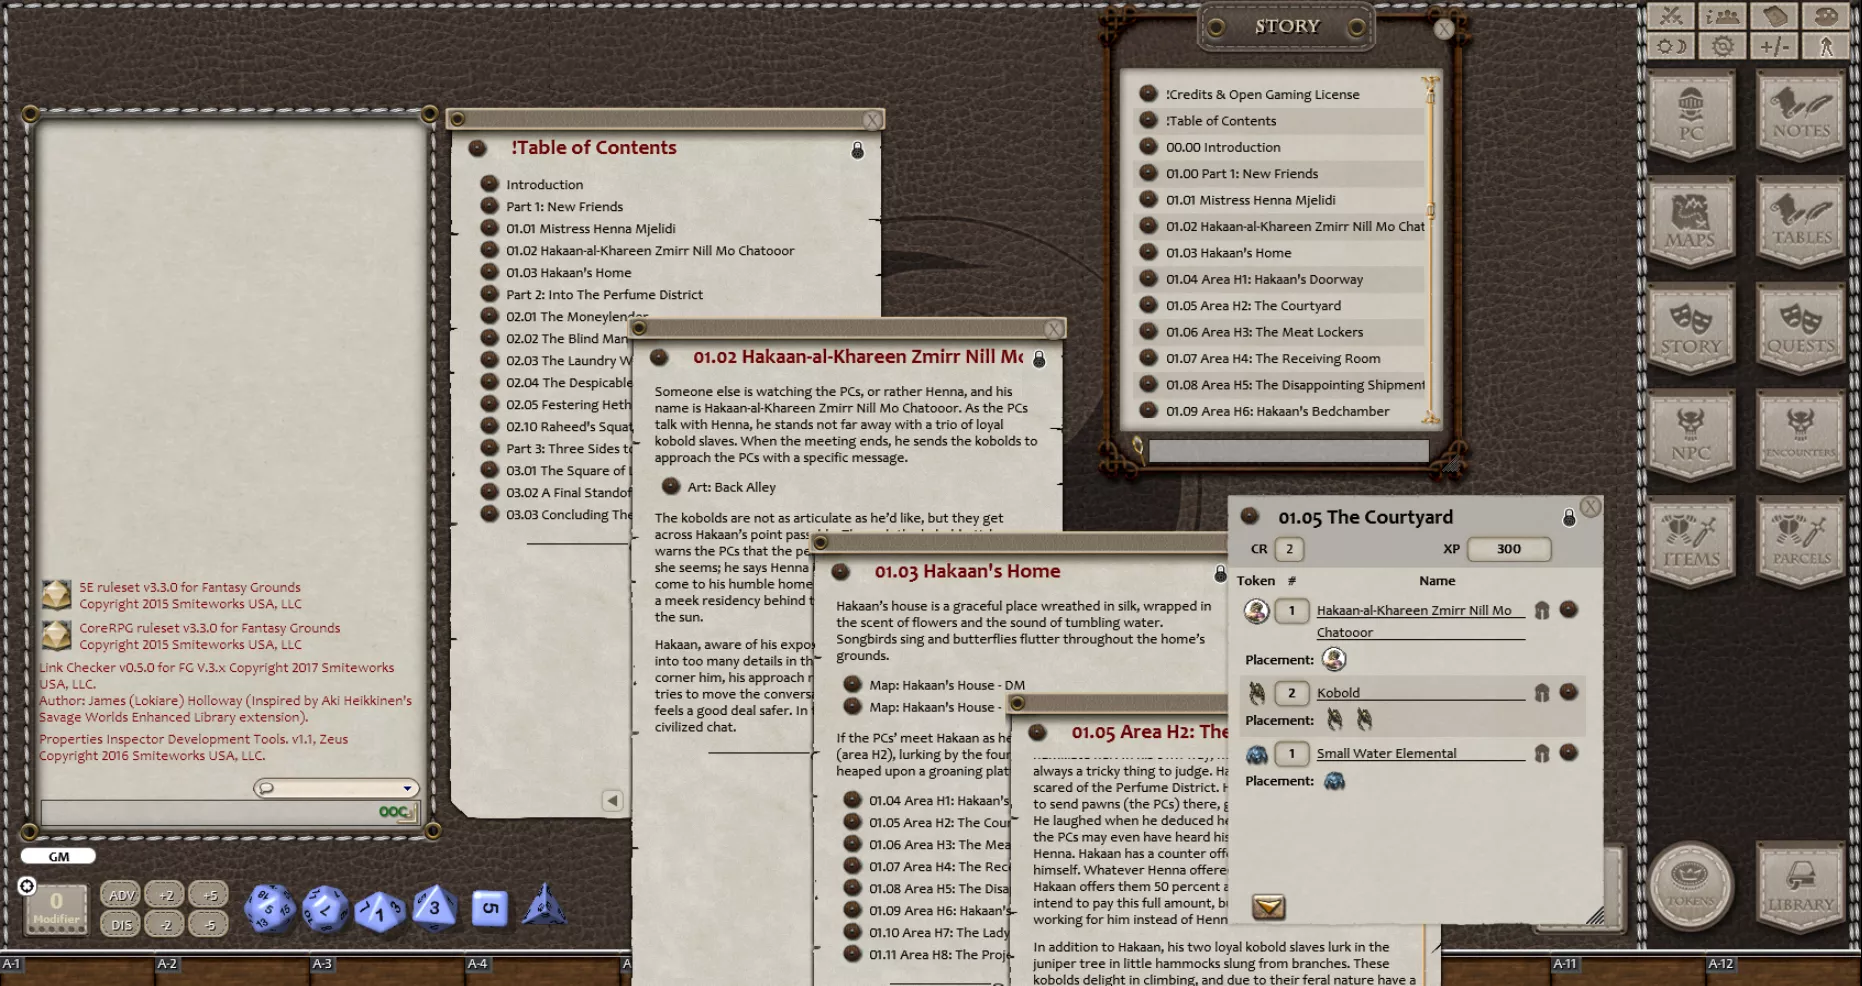Click the Kobold token icon in encounter list

point(1257,692)
